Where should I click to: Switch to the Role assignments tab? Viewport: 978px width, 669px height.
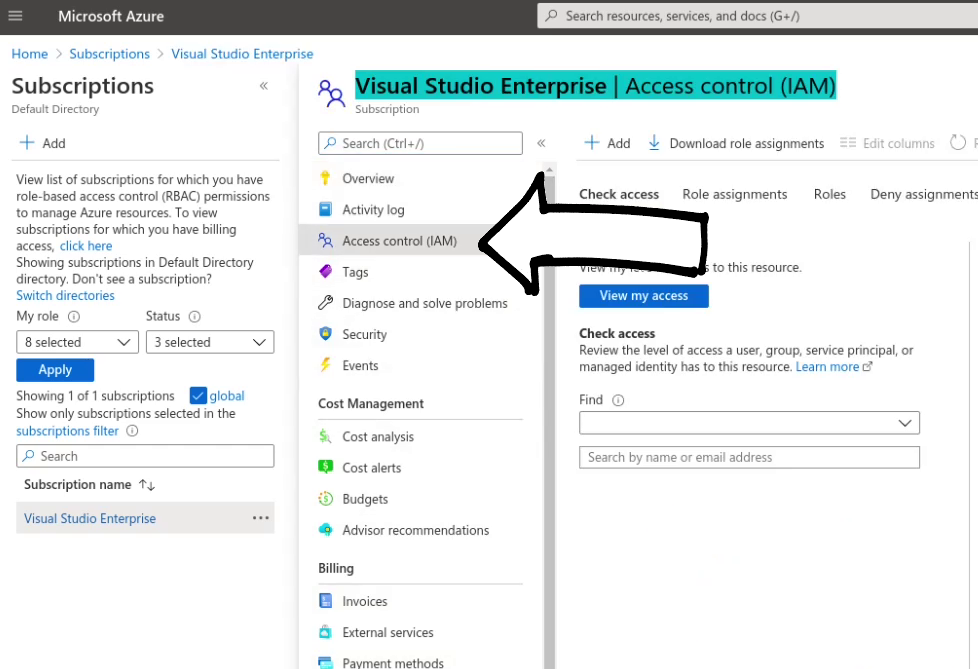[735, 195]
